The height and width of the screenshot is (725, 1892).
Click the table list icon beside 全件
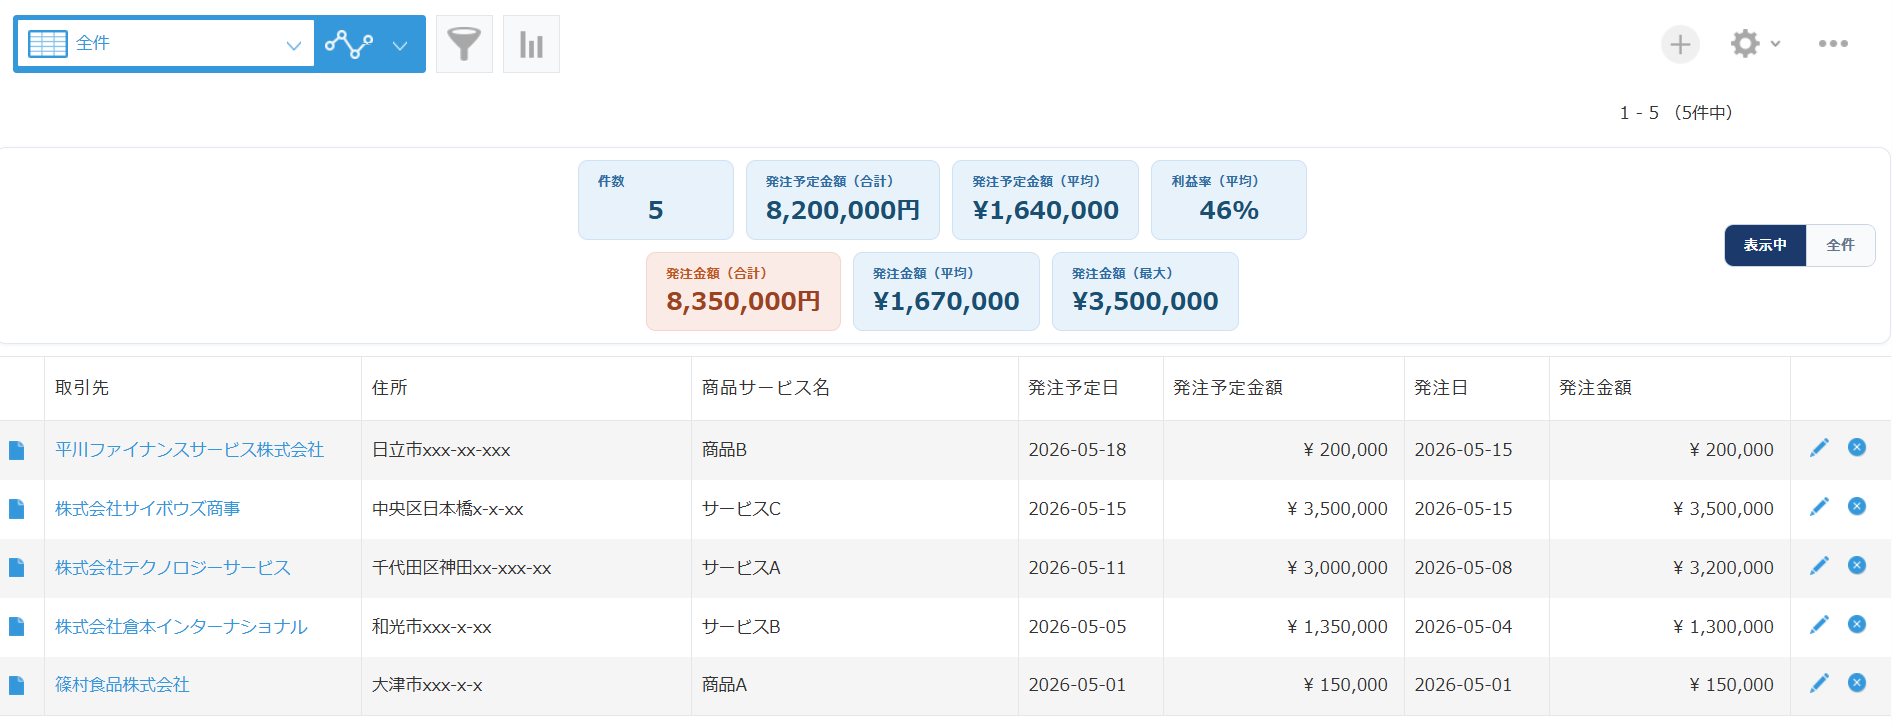tap(47, 44)
